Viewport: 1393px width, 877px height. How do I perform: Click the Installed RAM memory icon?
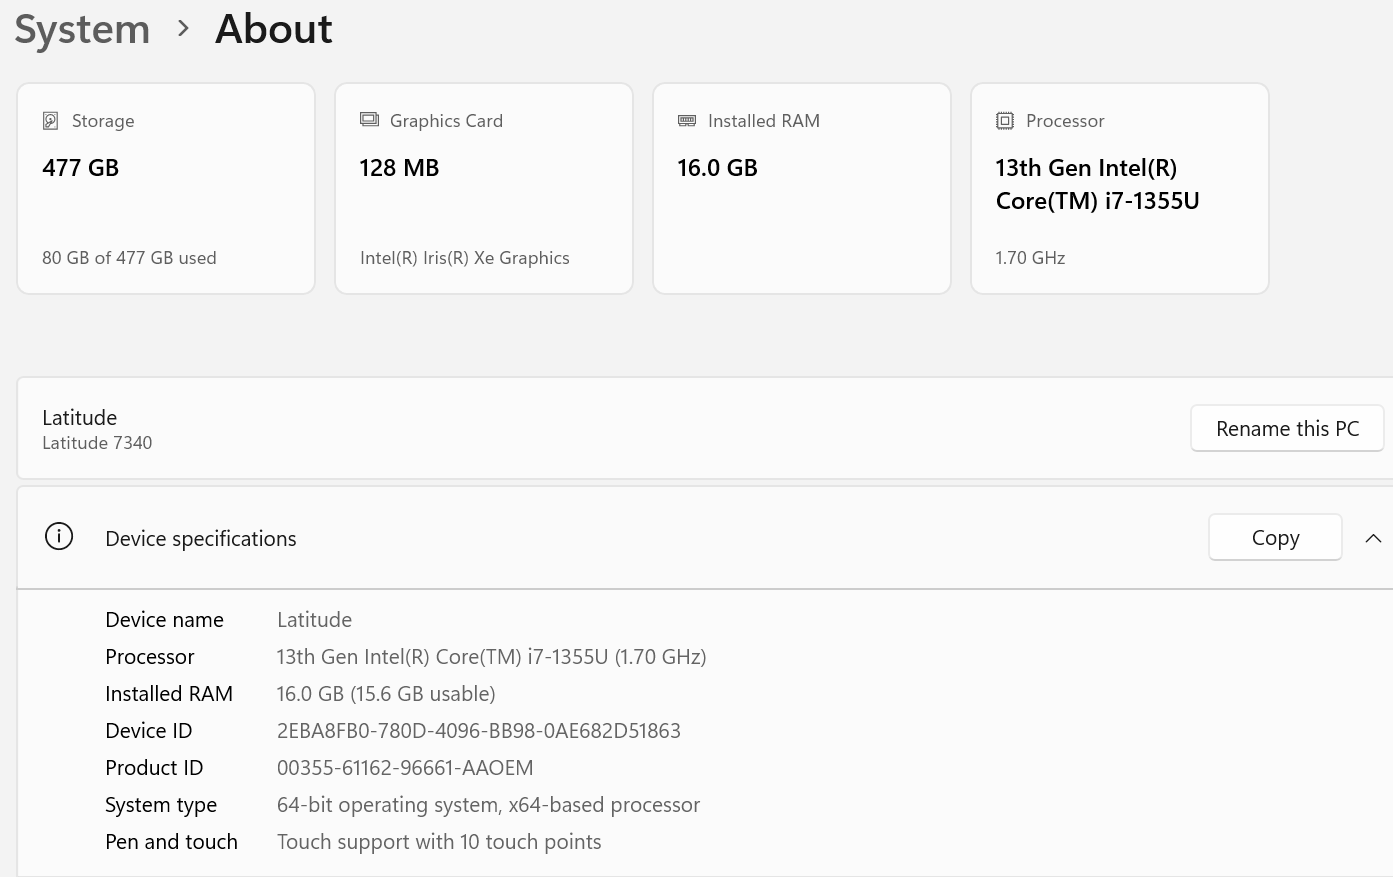tap(687, 121)
